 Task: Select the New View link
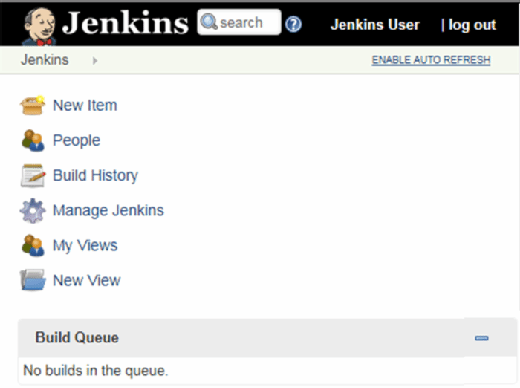(87, 280)
